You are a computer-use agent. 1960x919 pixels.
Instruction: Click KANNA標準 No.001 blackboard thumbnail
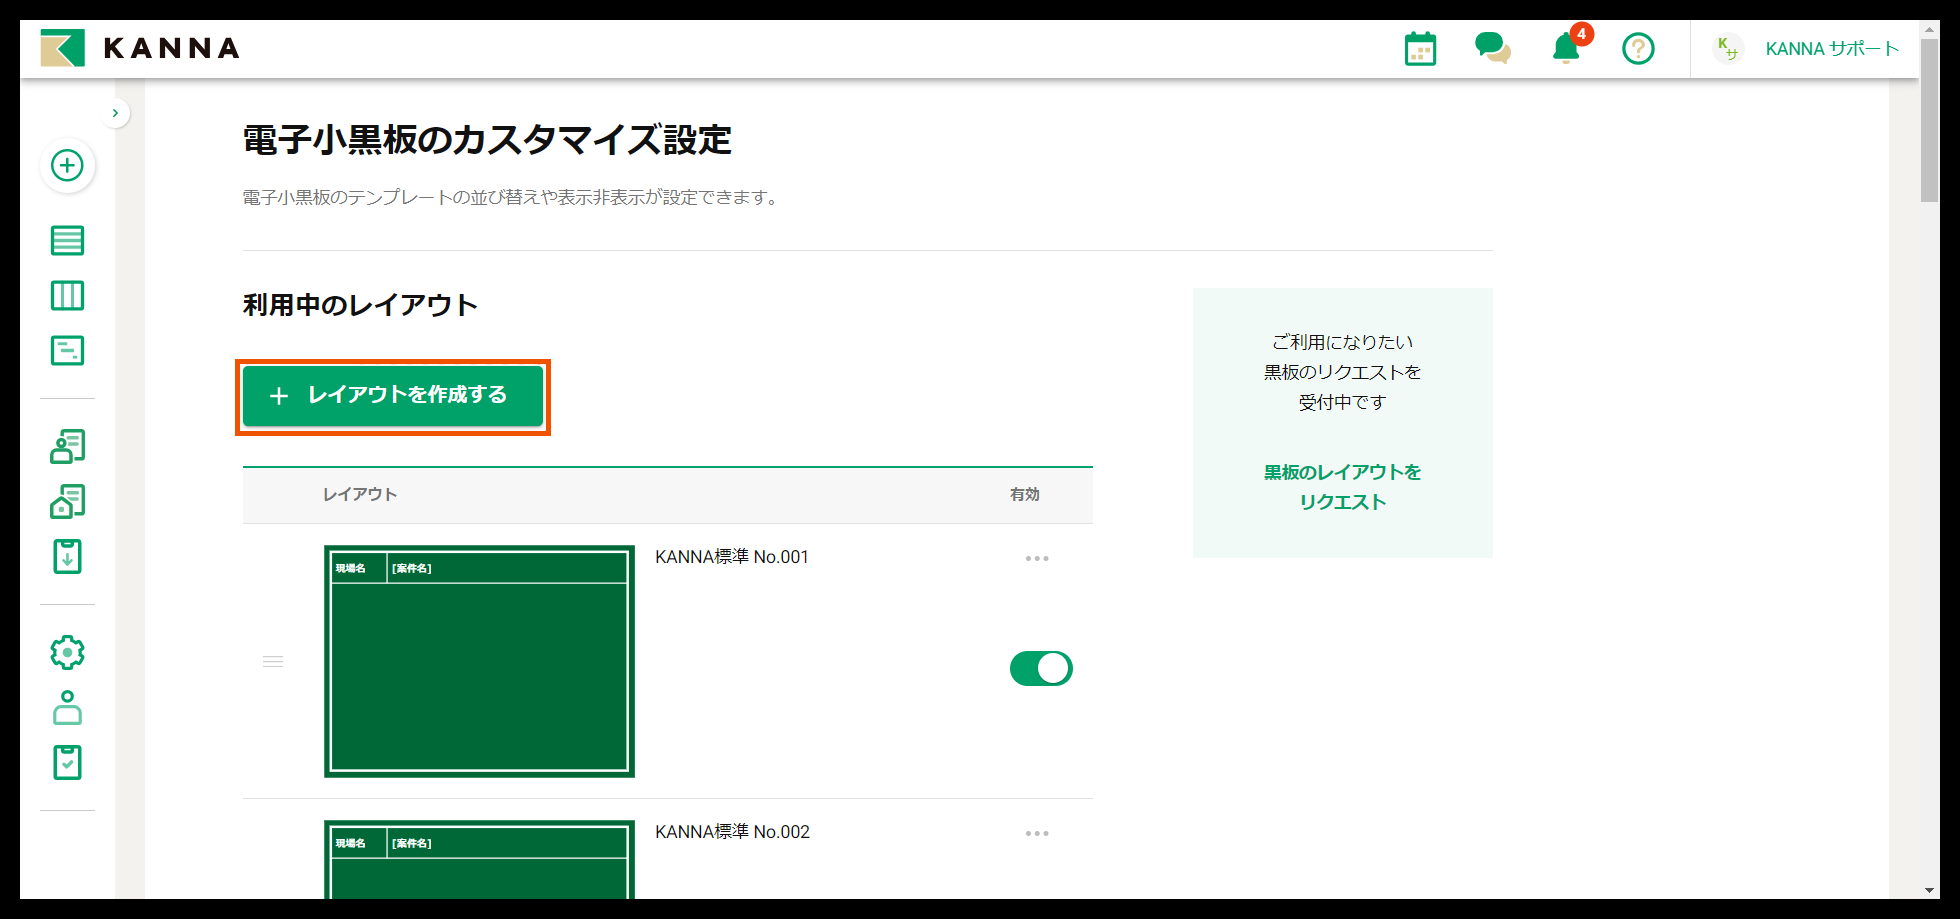pos(479,661)
